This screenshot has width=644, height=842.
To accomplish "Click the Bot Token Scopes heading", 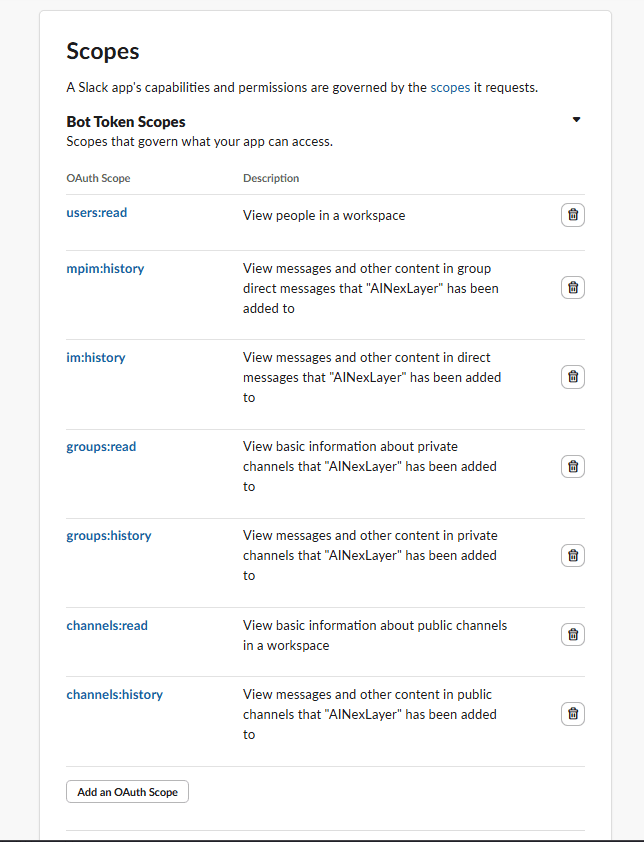I will tap(126, 122).
